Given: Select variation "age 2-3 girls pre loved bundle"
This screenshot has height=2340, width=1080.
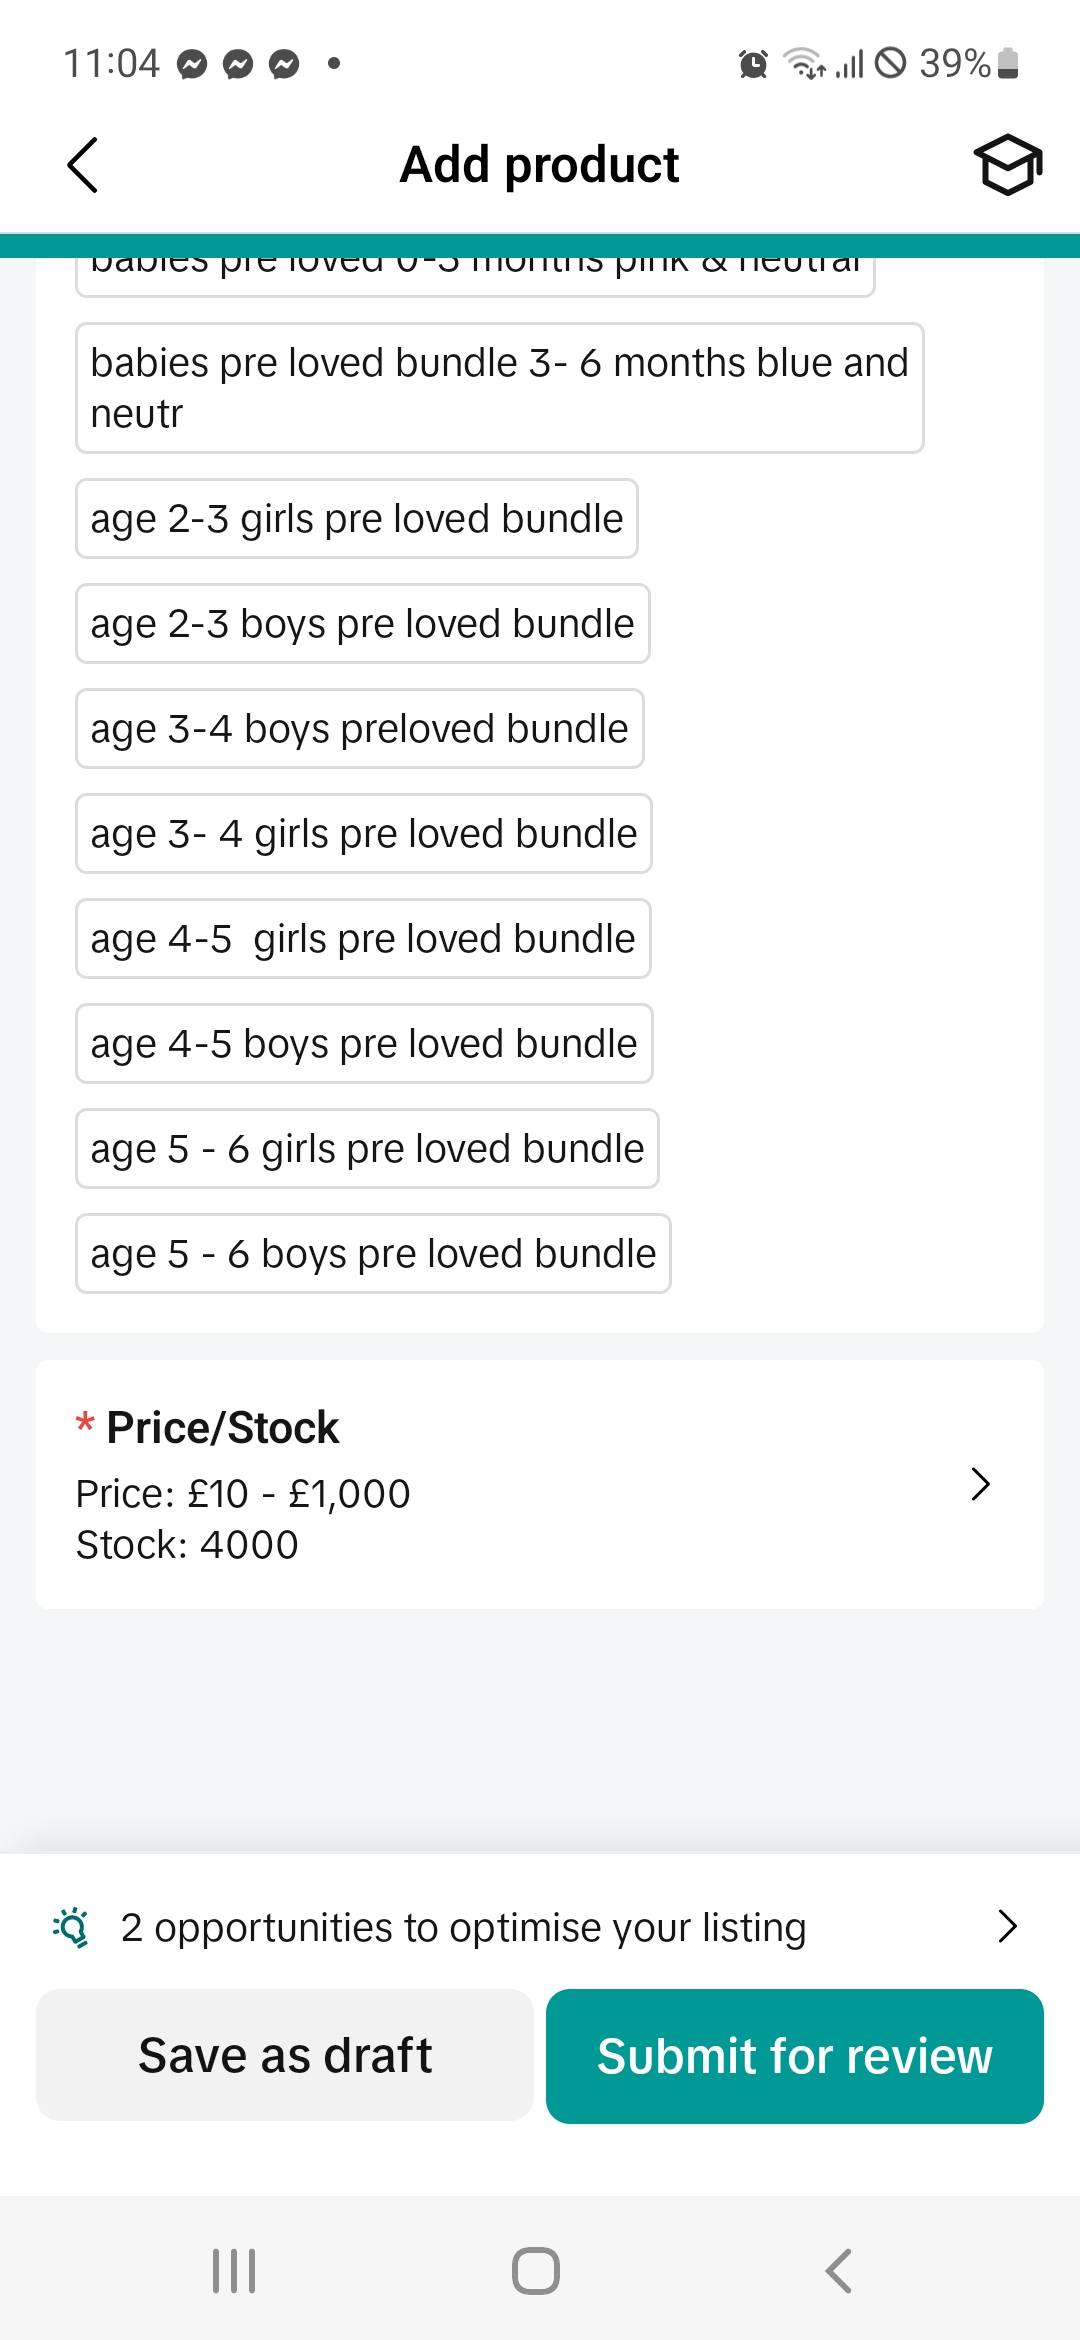Looking at the screenshot, I should 357,519.
